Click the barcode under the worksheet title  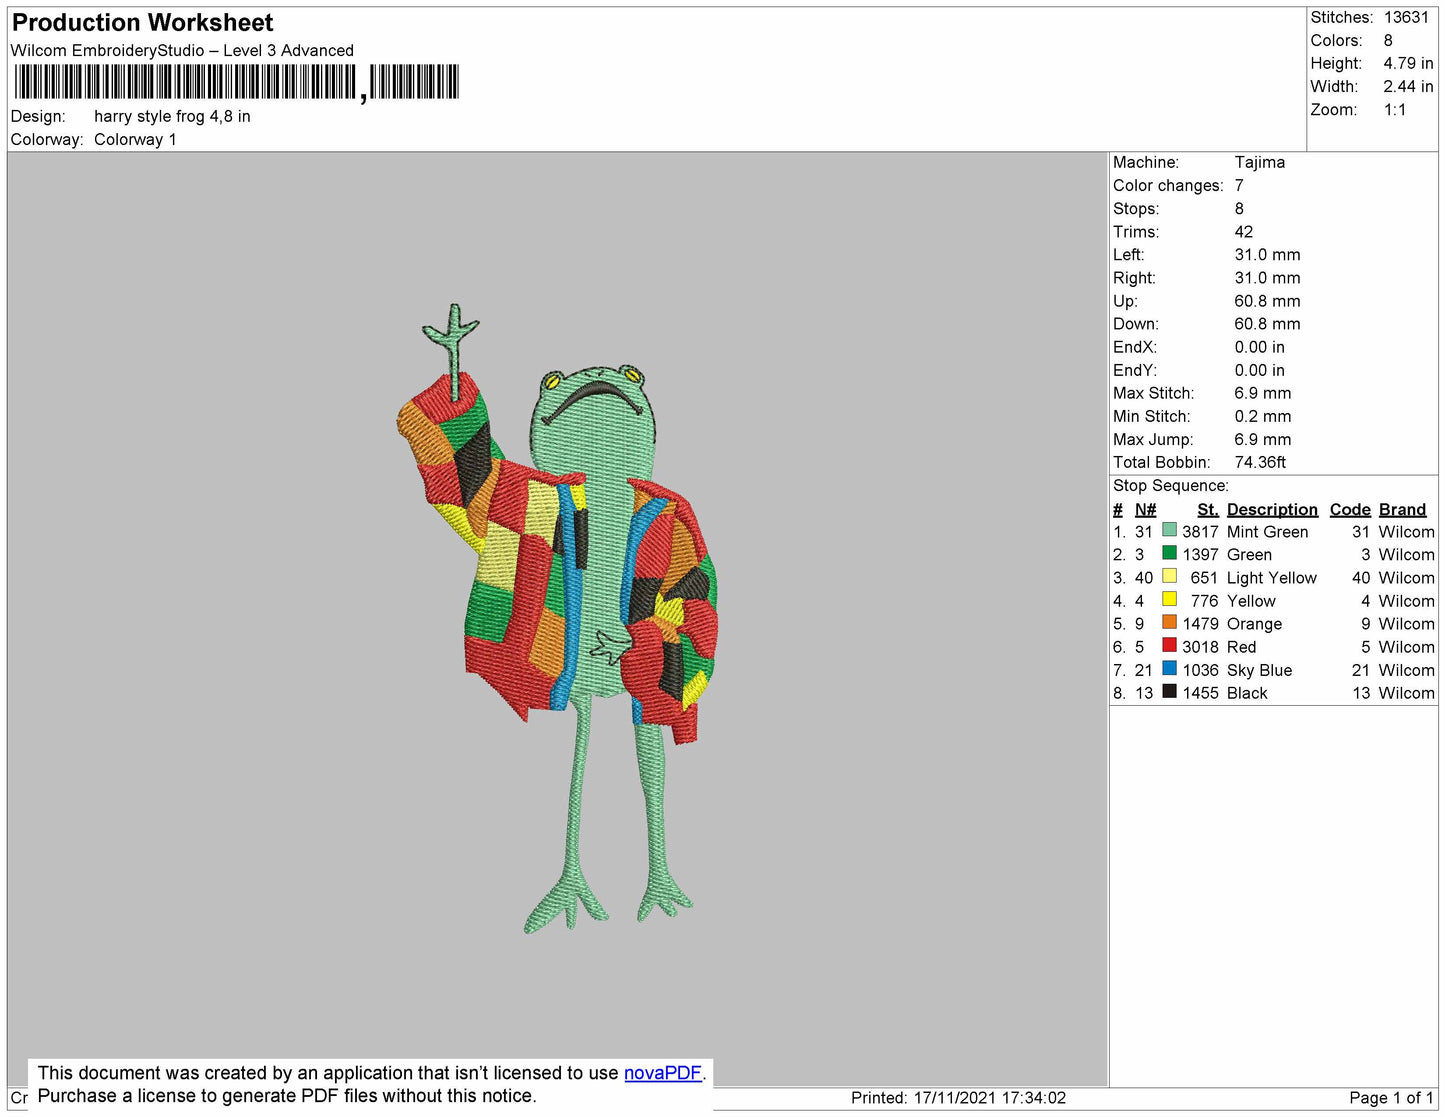[x=236, y=82]
